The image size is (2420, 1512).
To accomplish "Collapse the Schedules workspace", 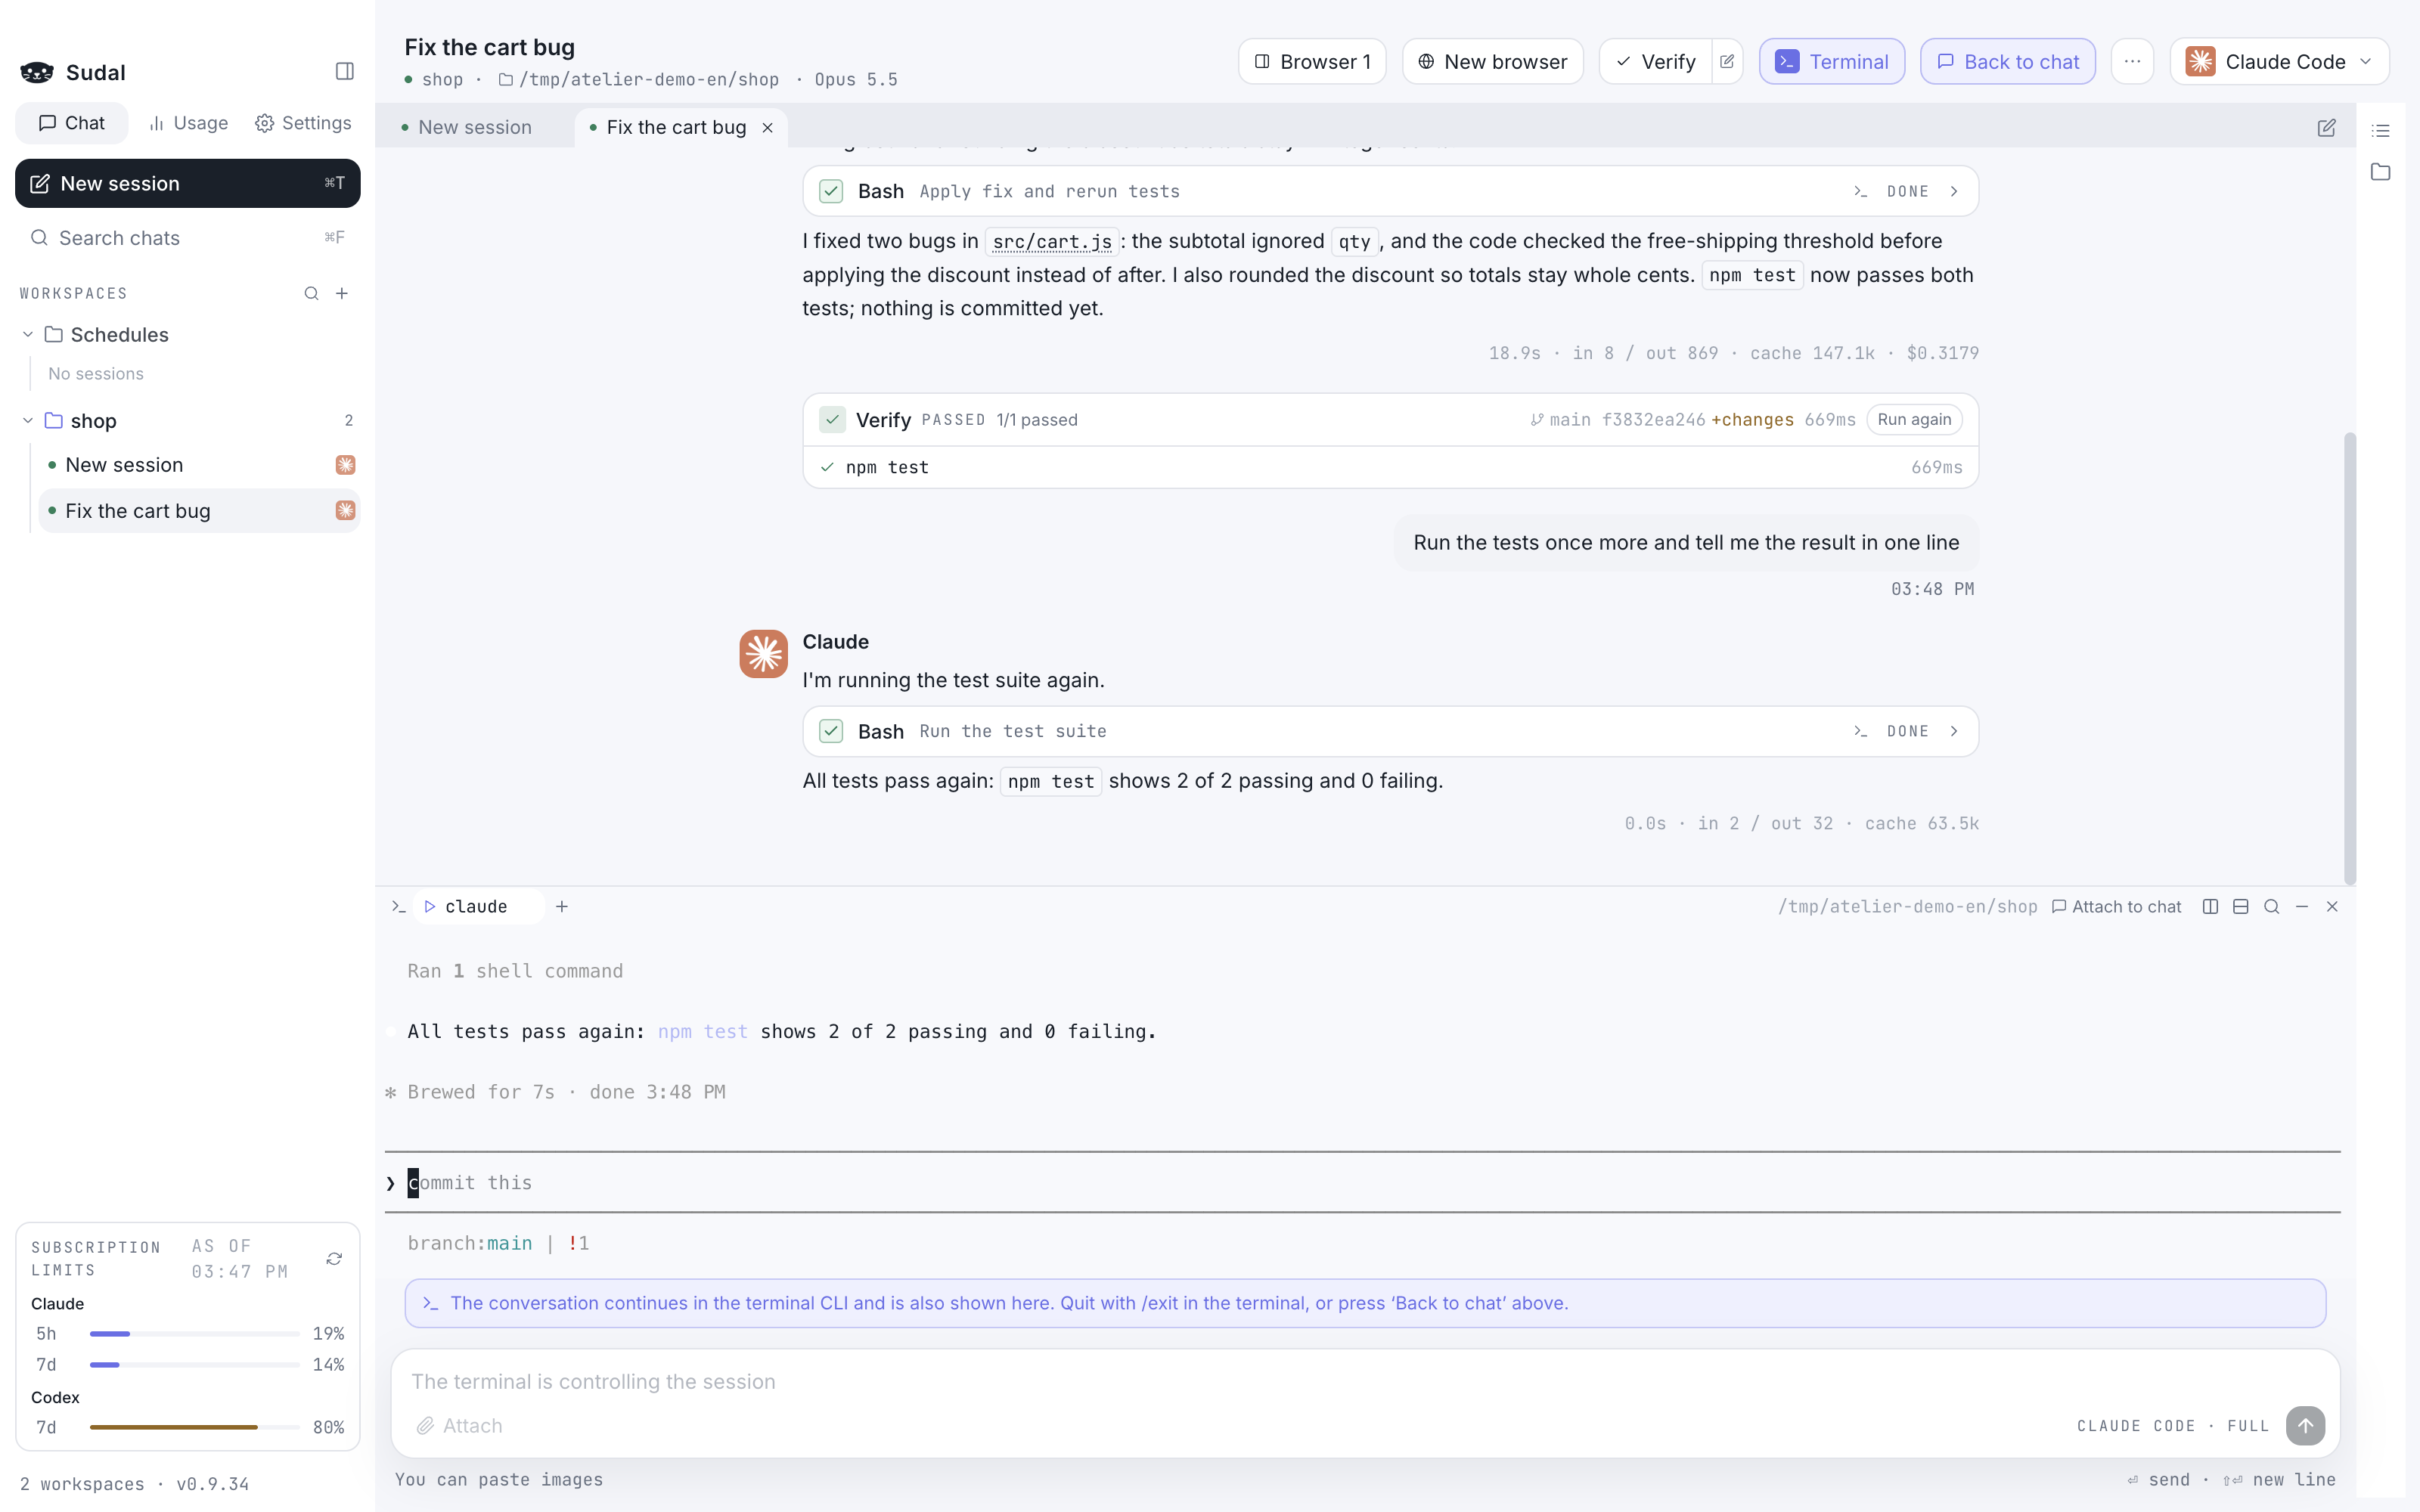I will click(28, 334).
